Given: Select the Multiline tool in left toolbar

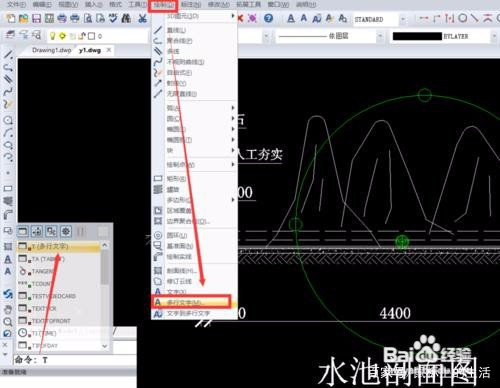Looking at the screenshot, I should click(x=8, y=79).
